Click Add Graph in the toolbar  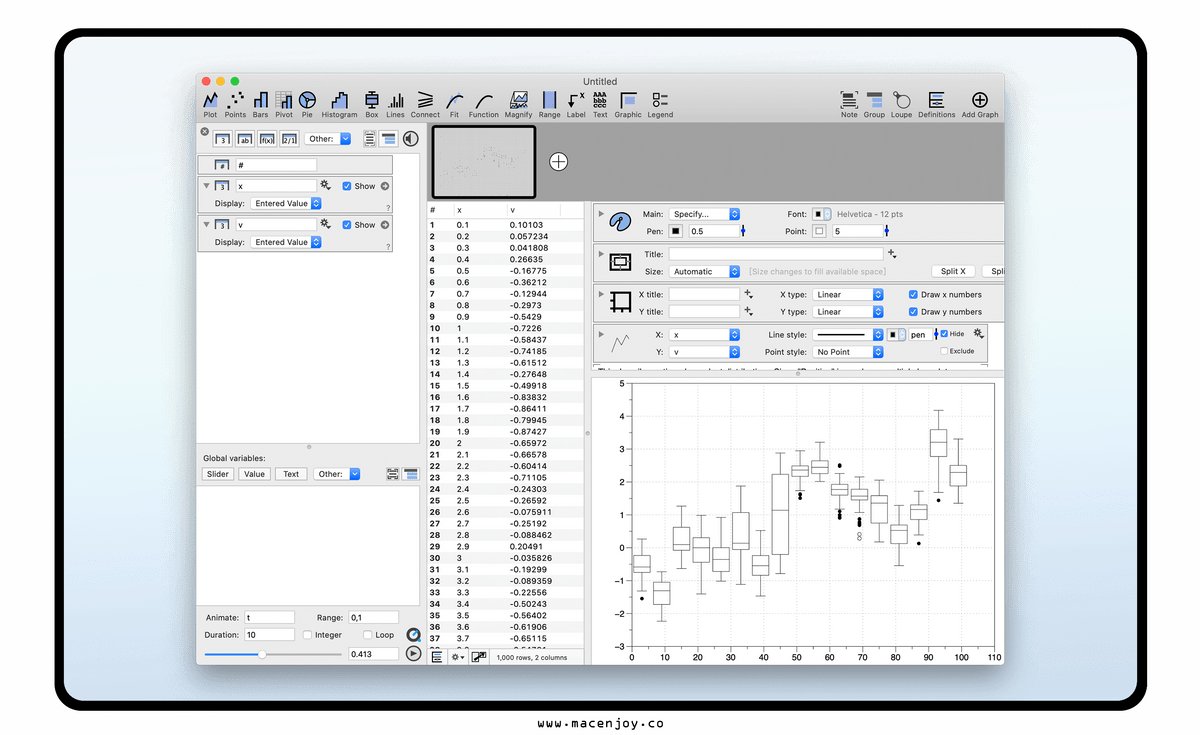tap(980, 103)
